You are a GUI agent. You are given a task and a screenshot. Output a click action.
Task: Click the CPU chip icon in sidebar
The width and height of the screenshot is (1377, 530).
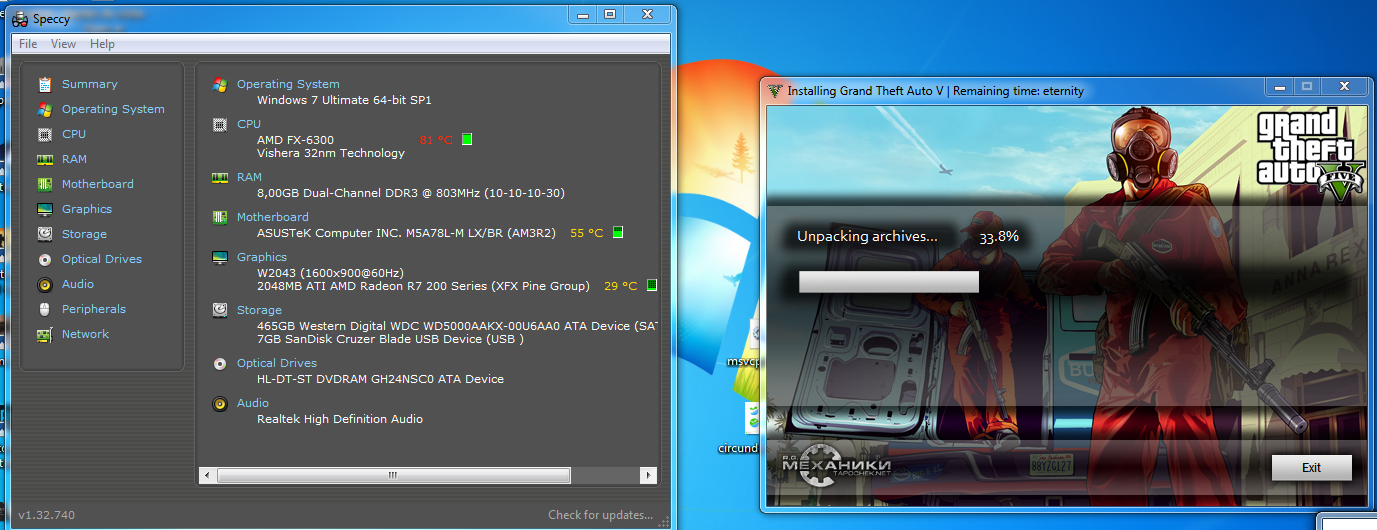[x=44, y=134]
